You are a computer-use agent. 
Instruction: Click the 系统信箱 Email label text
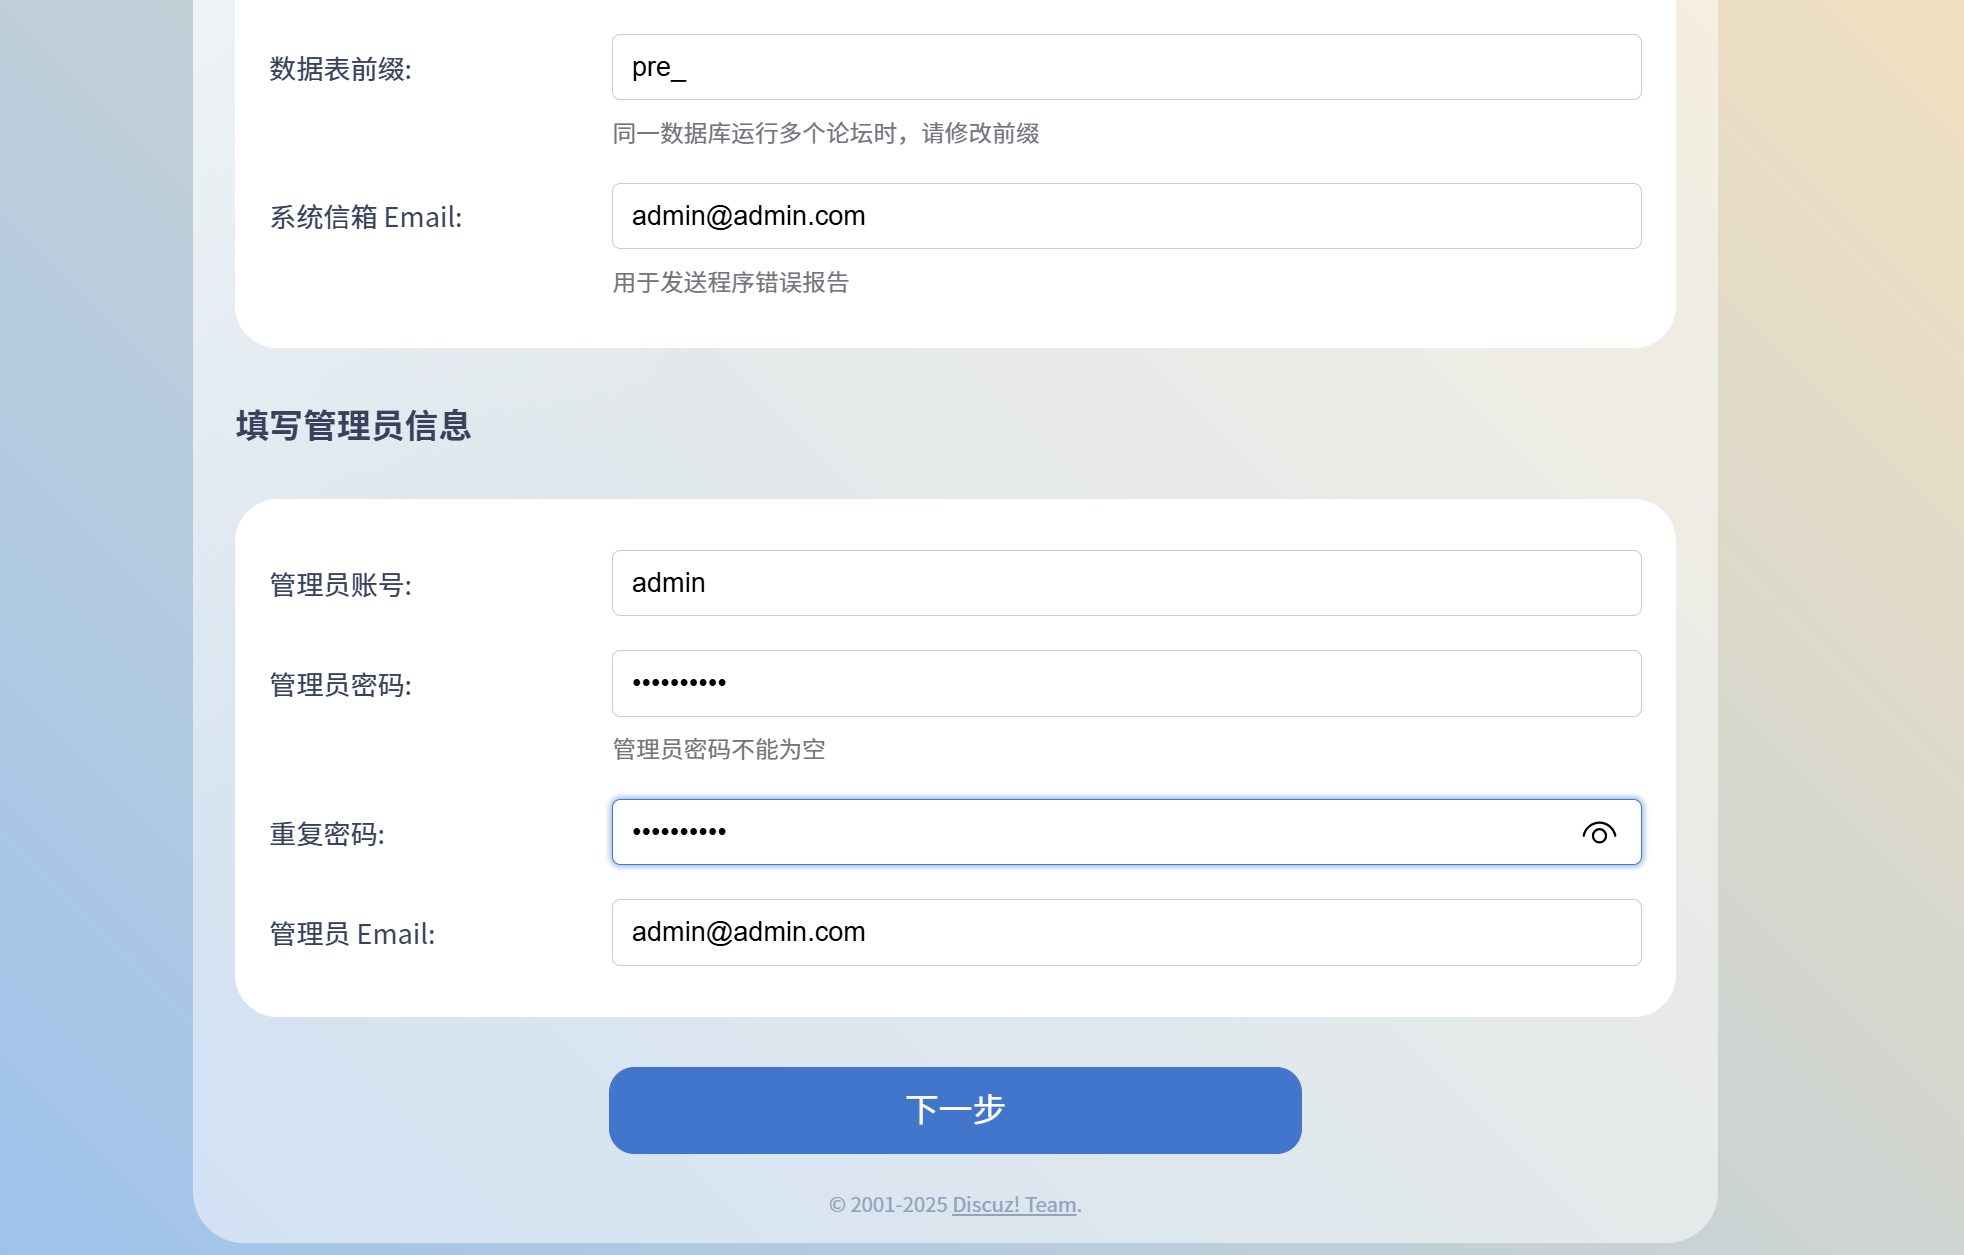tap(366, 217)
